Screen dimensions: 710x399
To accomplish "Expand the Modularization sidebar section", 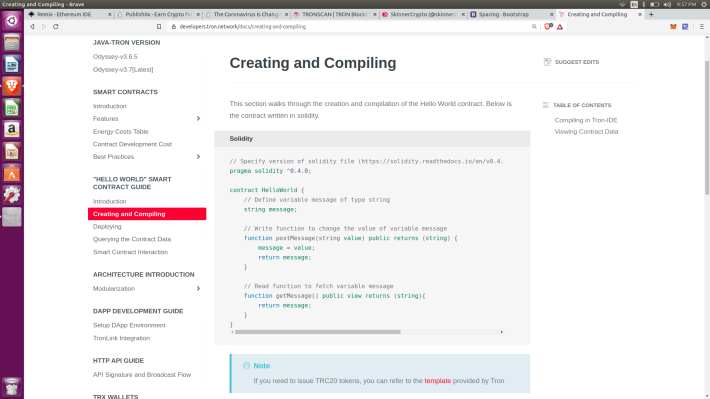I will (x=198, y=288).
